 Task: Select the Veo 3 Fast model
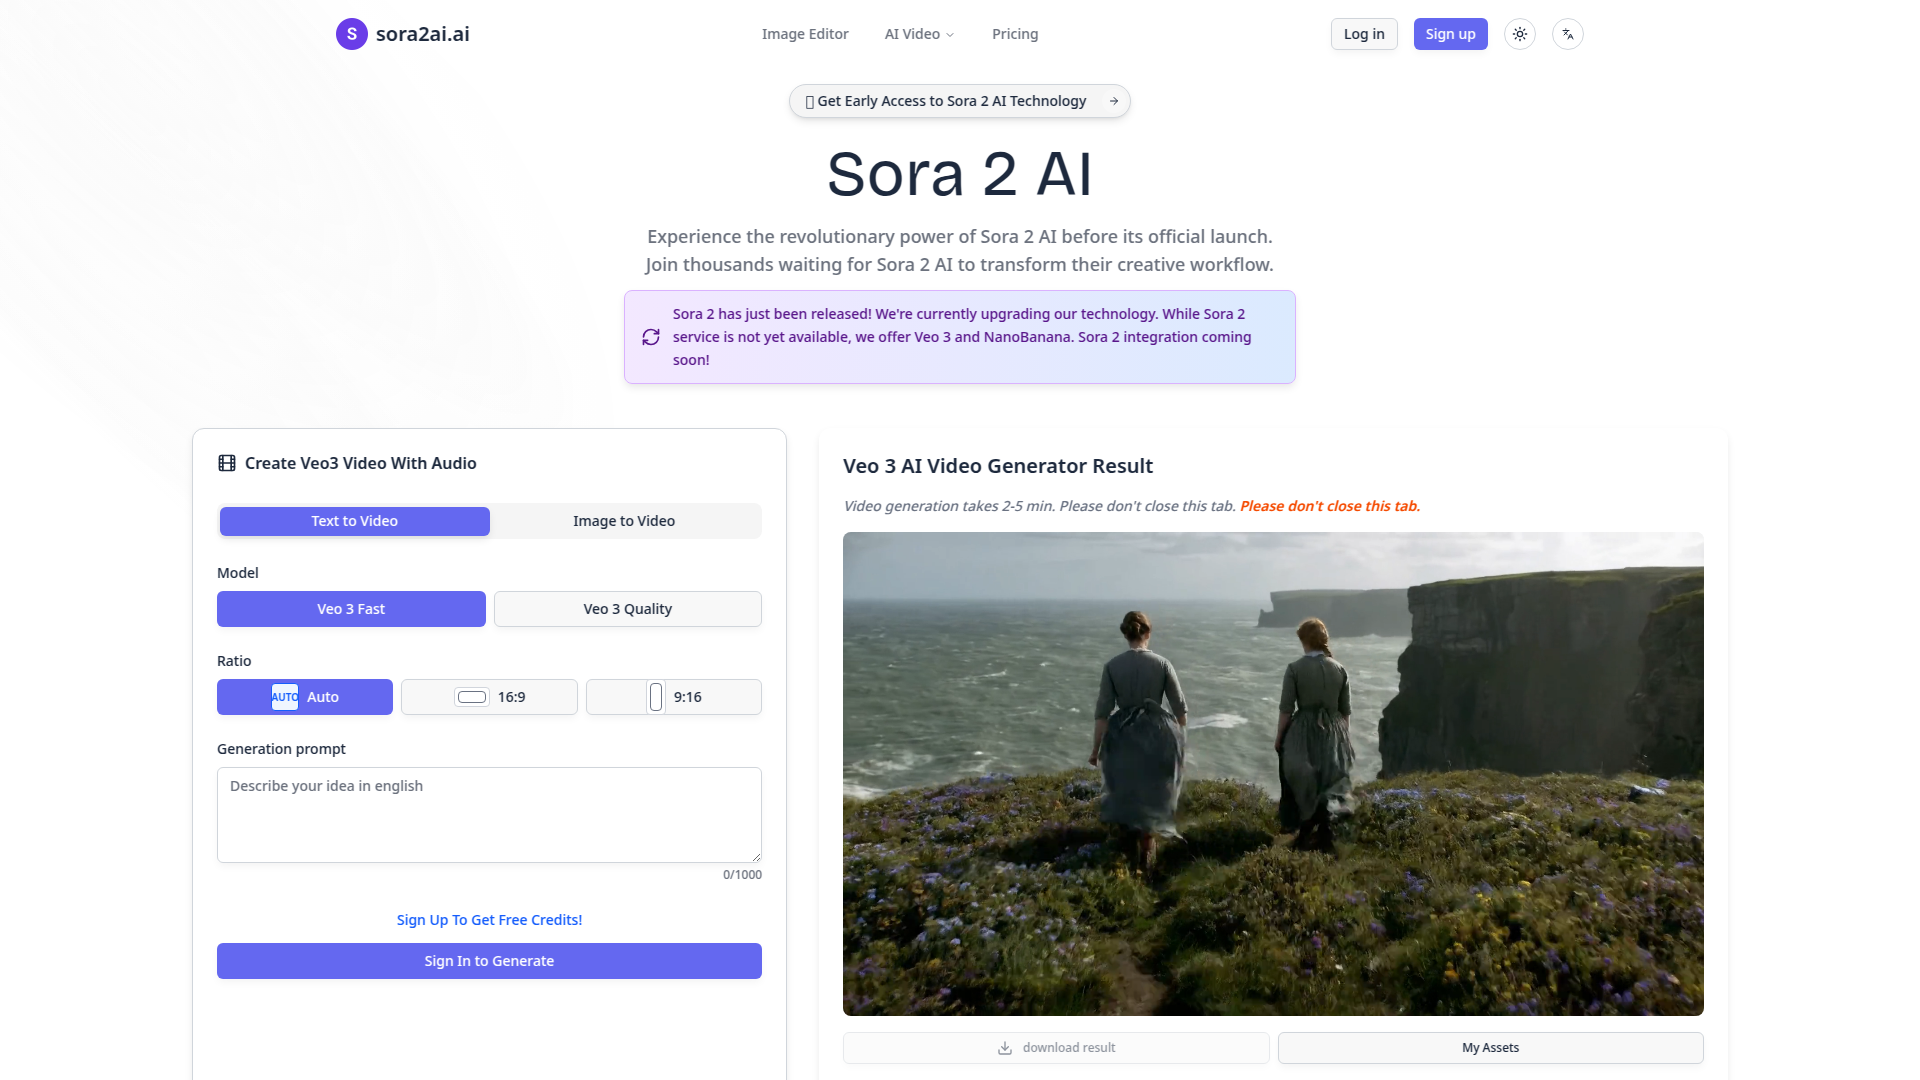click(x=351, y=609)
